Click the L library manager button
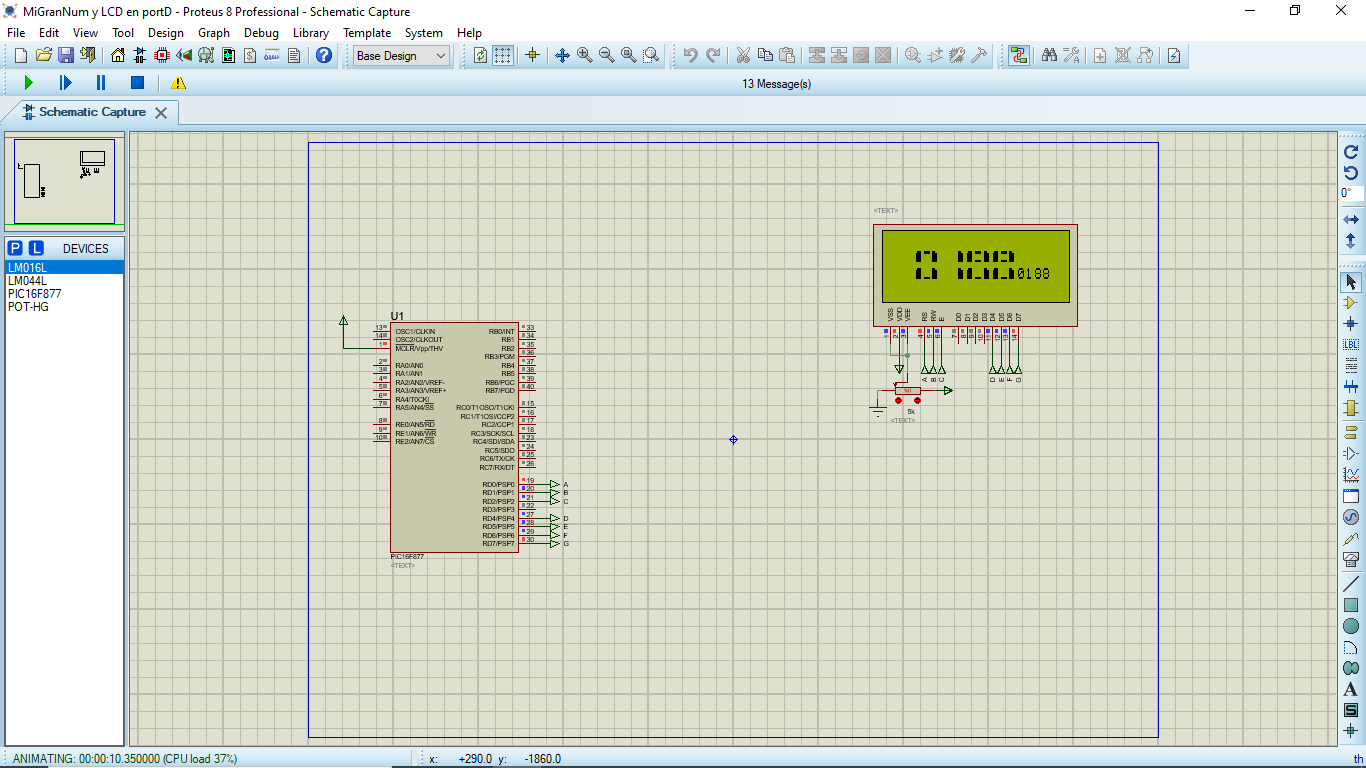 click(x=36, y=248)
